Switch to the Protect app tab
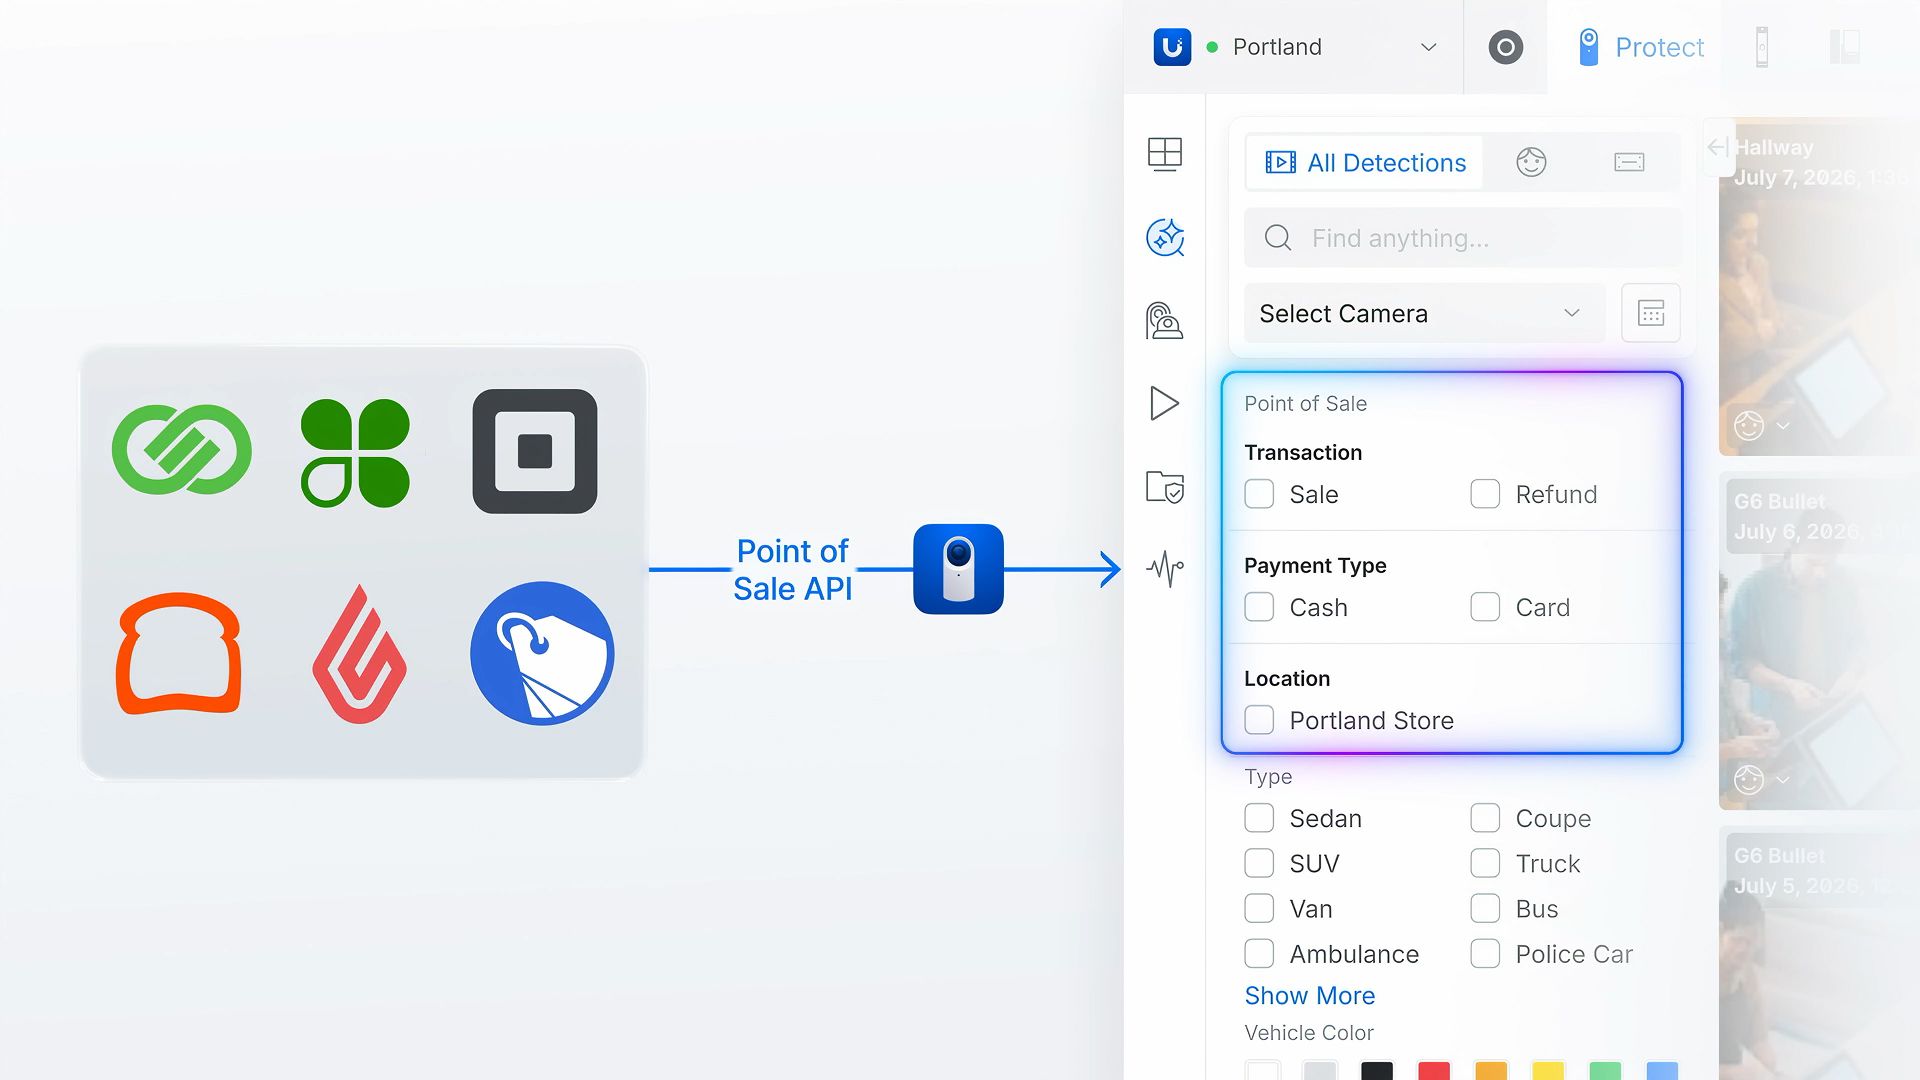1920x1080 pixels. point(1640,47)
